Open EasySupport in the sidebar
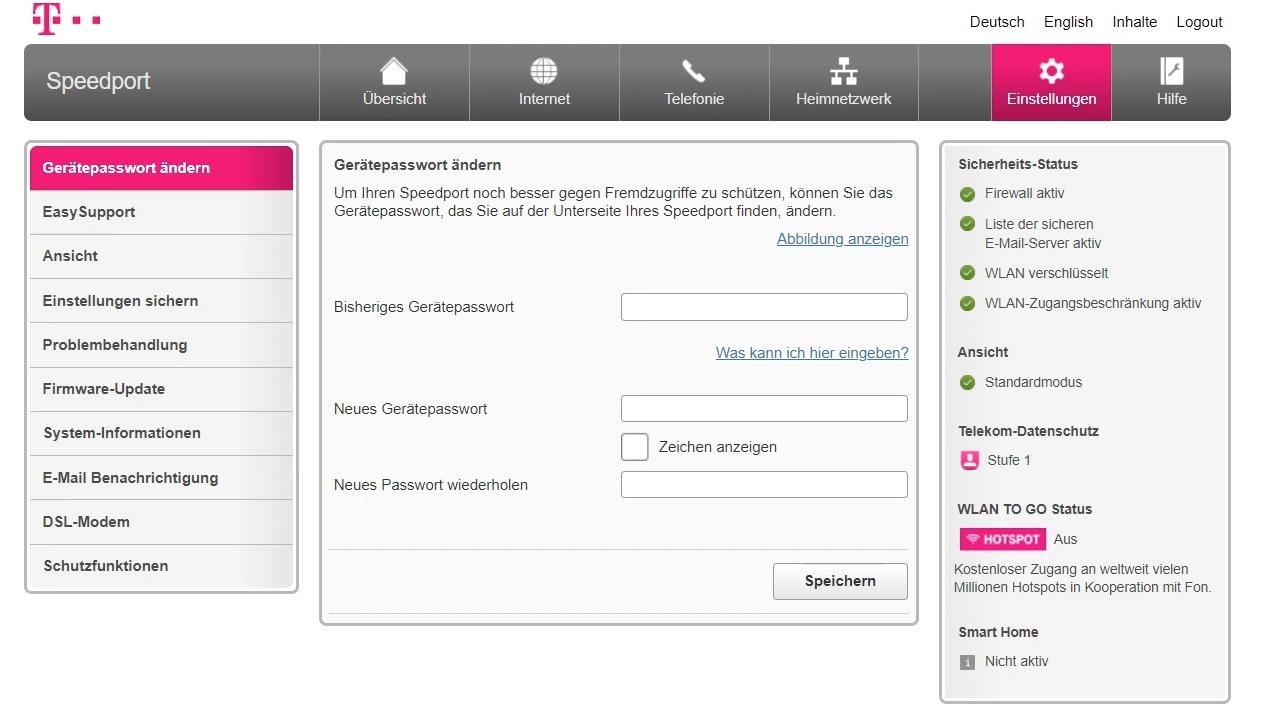 tap(161, 212)
